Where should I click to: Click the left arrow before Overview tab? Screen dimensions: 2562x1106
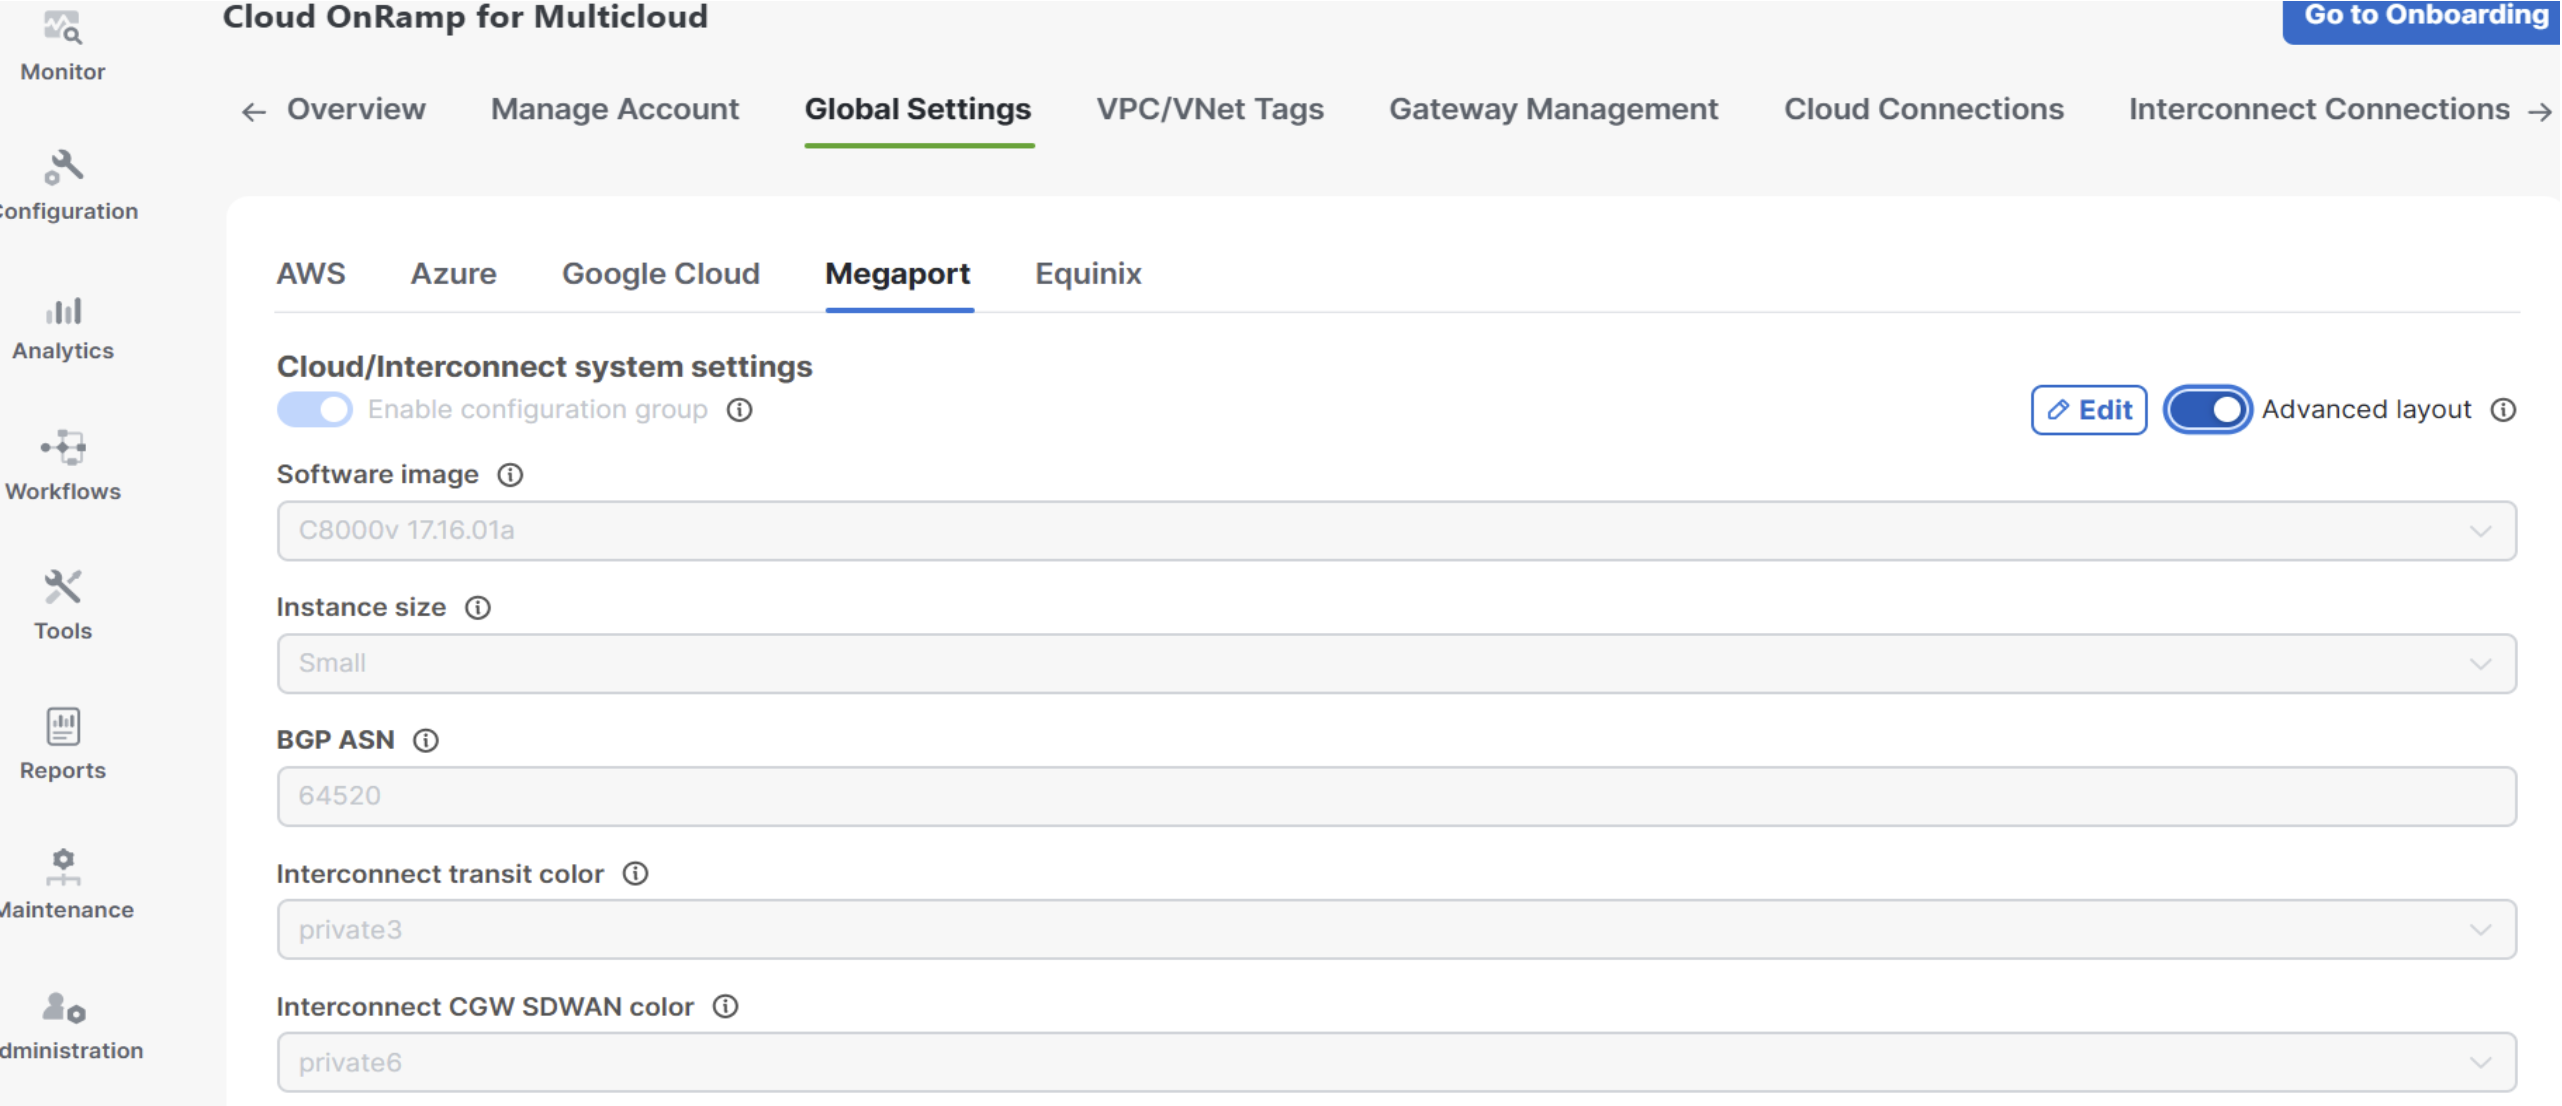point(254,112)
